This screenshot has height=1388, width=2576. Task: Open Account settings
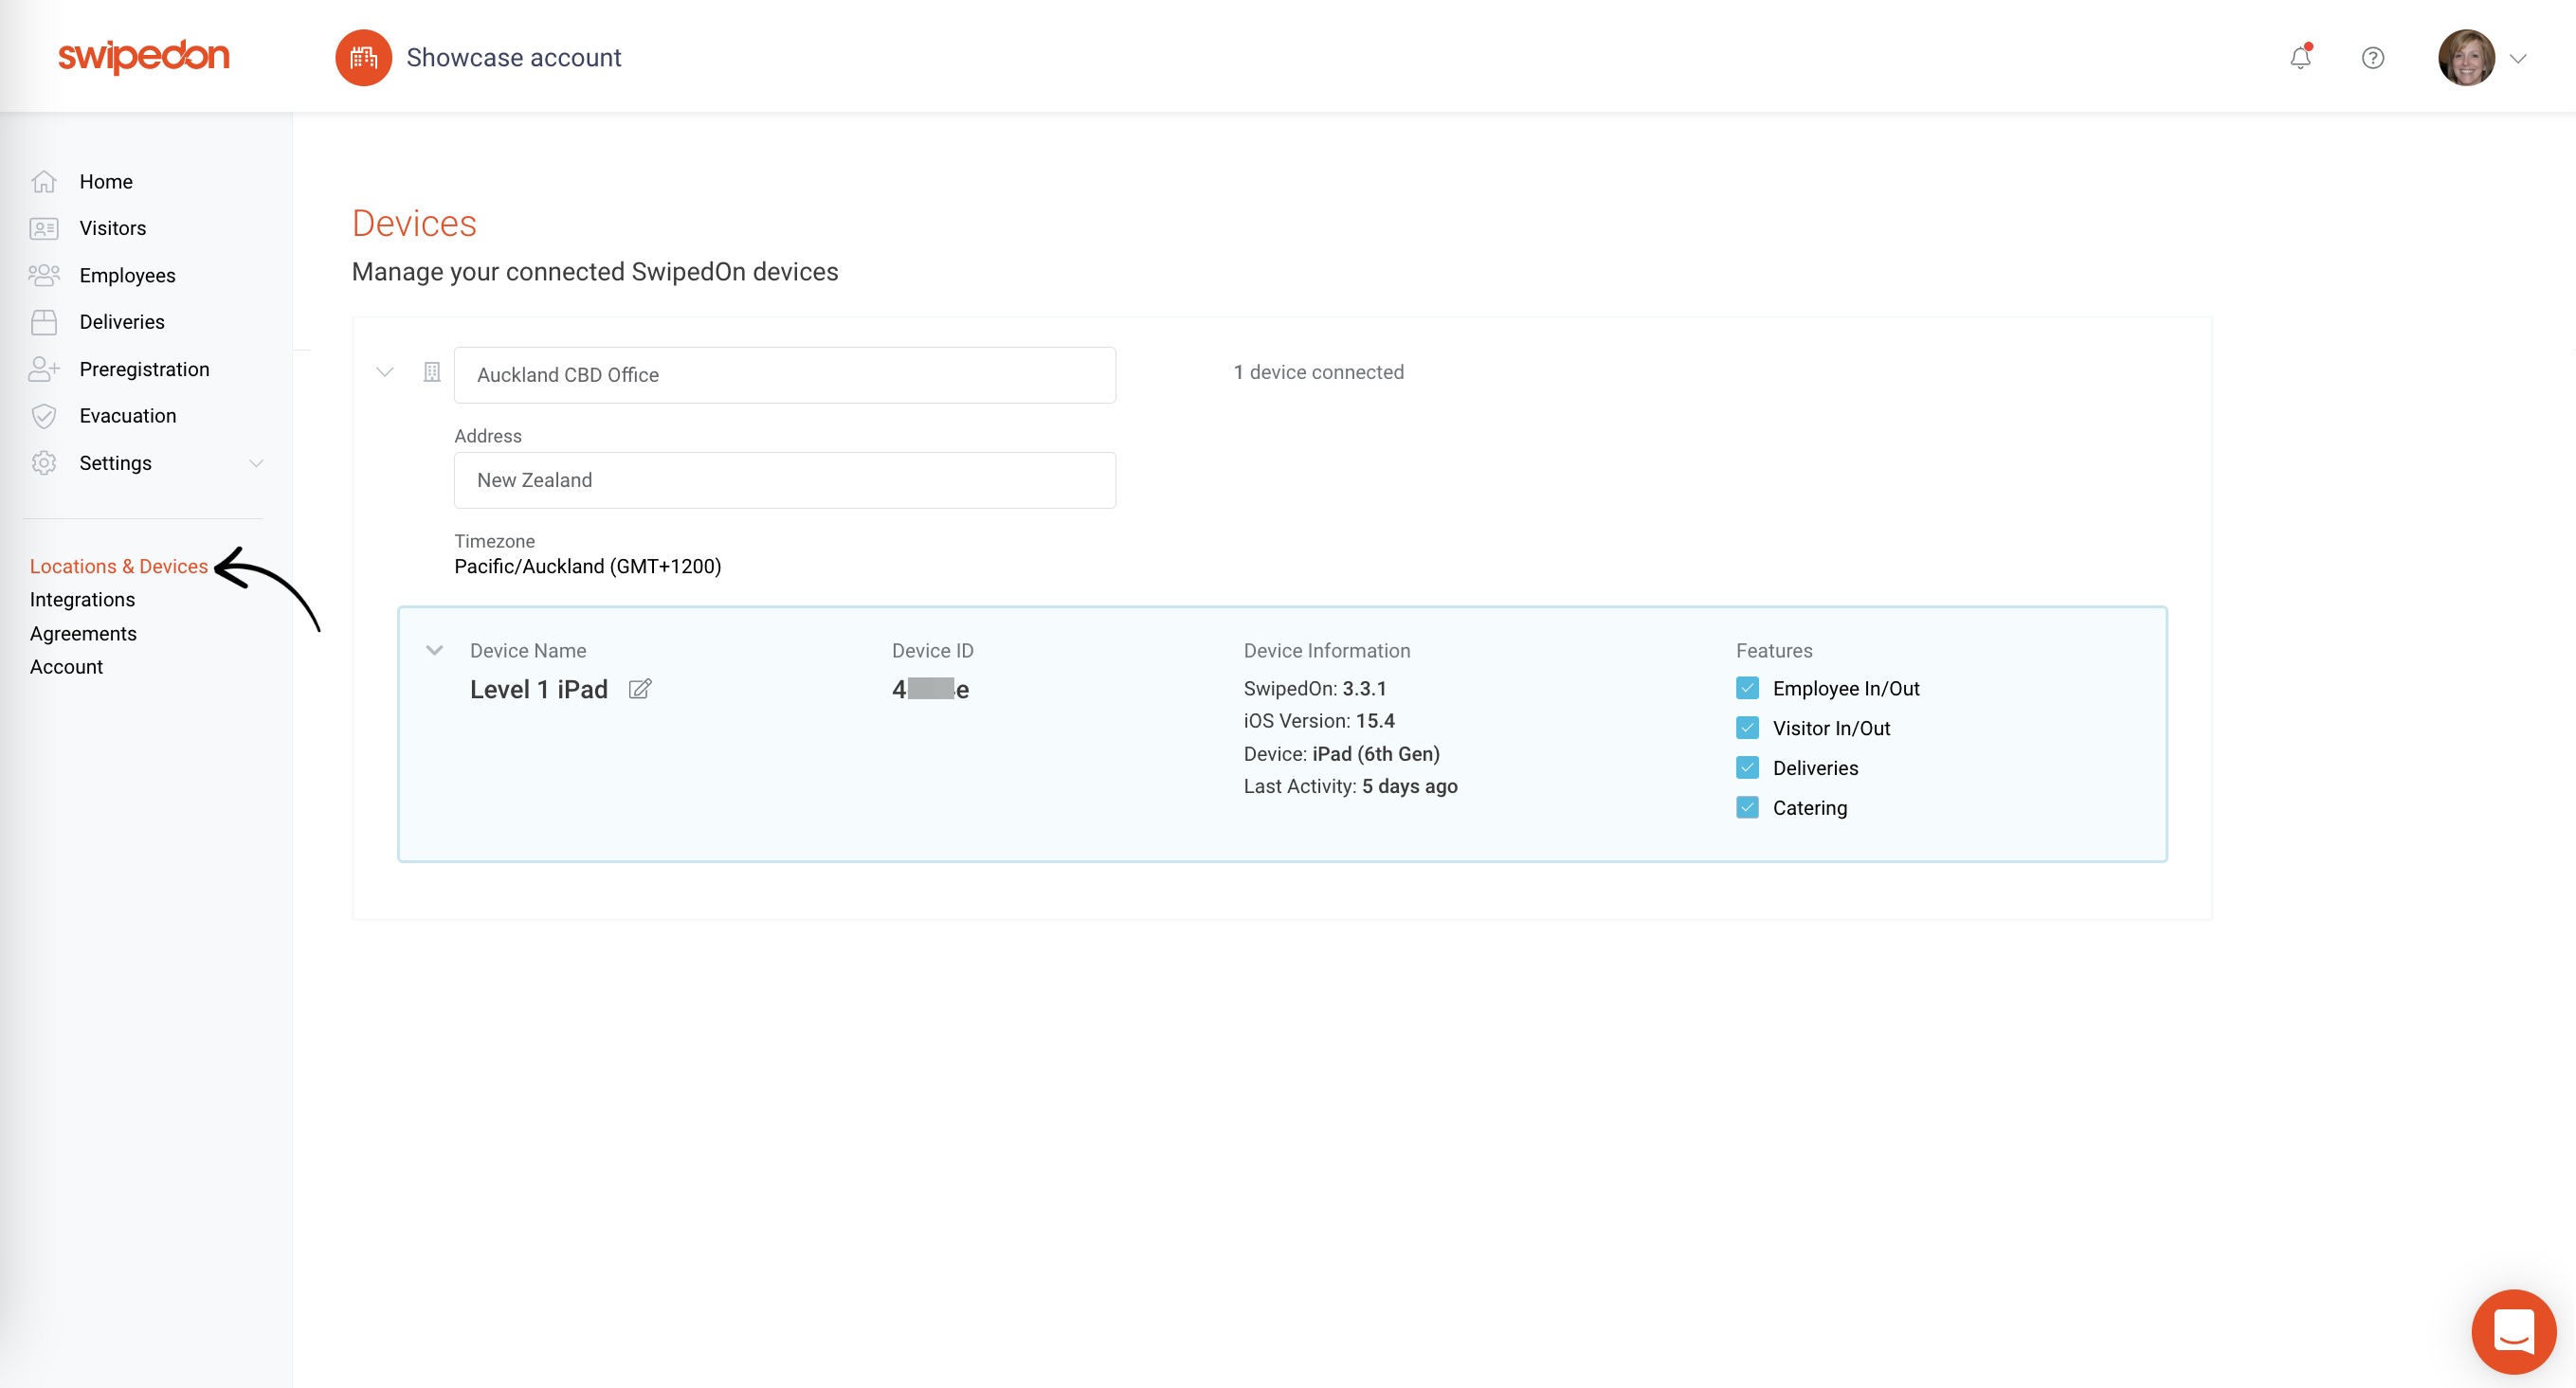[x=66, y=667]
